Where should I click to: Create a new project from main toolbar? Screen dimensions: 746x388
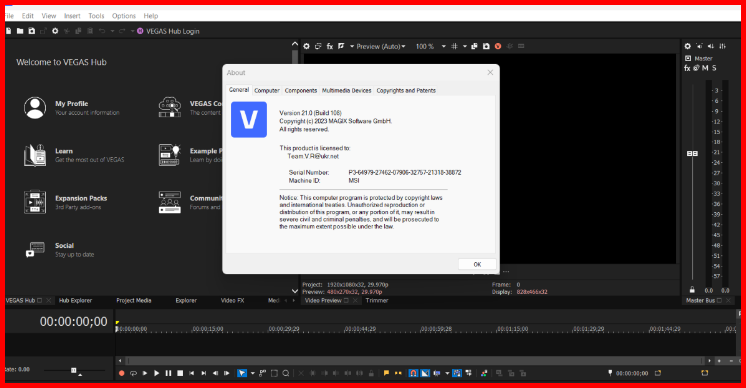(9, 31)
